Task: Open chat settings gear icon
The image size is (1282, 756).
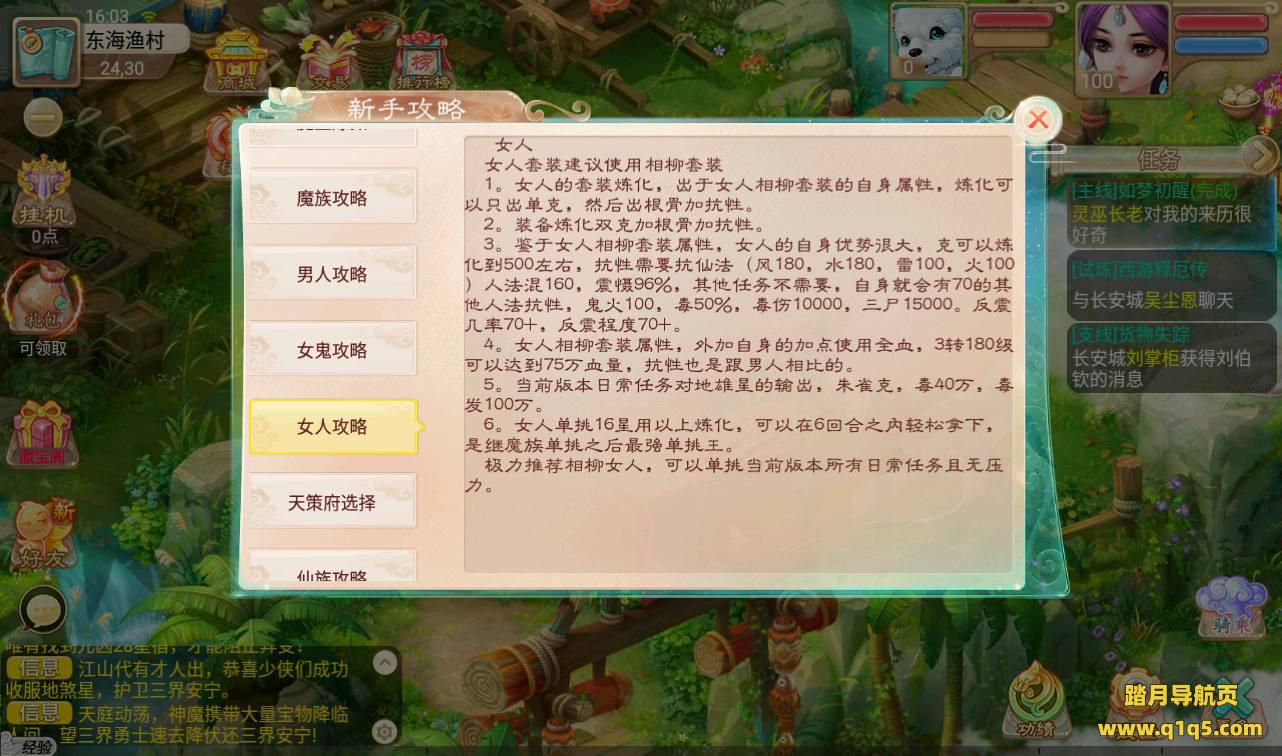Action: [385, 733]
